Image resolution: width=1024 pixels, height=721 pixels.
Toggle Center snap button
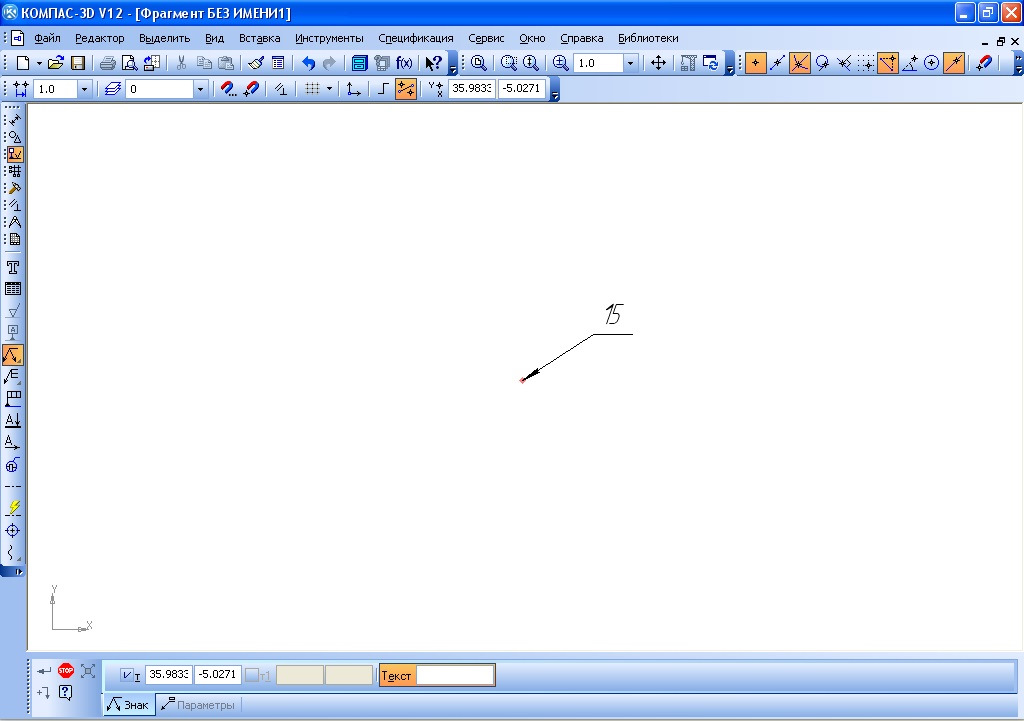(932, 63)
